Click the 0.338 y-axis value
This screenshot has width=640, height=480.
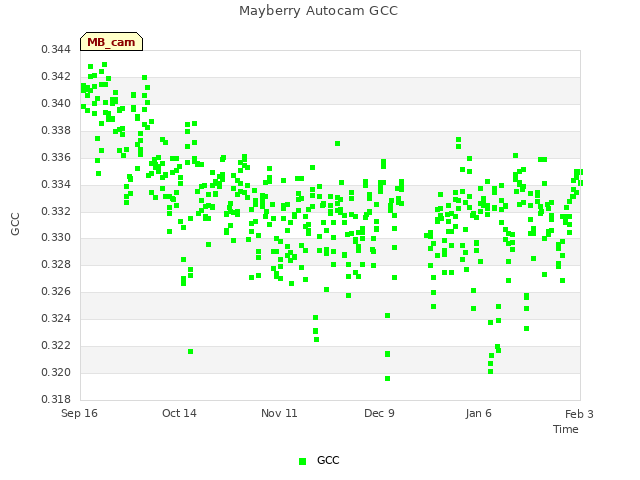pos(56,131)
